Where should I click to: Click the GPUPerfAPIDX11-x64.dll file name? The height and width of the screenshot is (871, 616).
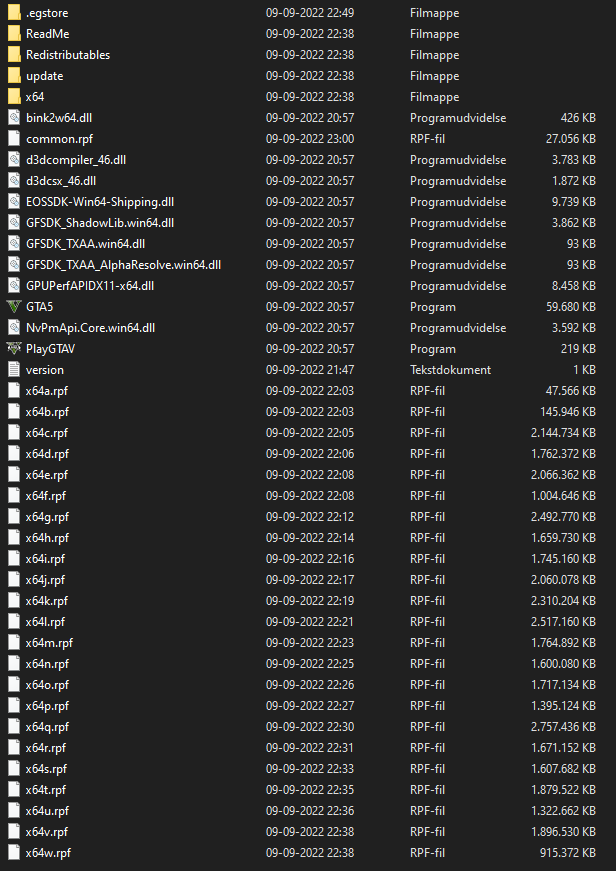[x=90, y=286]
